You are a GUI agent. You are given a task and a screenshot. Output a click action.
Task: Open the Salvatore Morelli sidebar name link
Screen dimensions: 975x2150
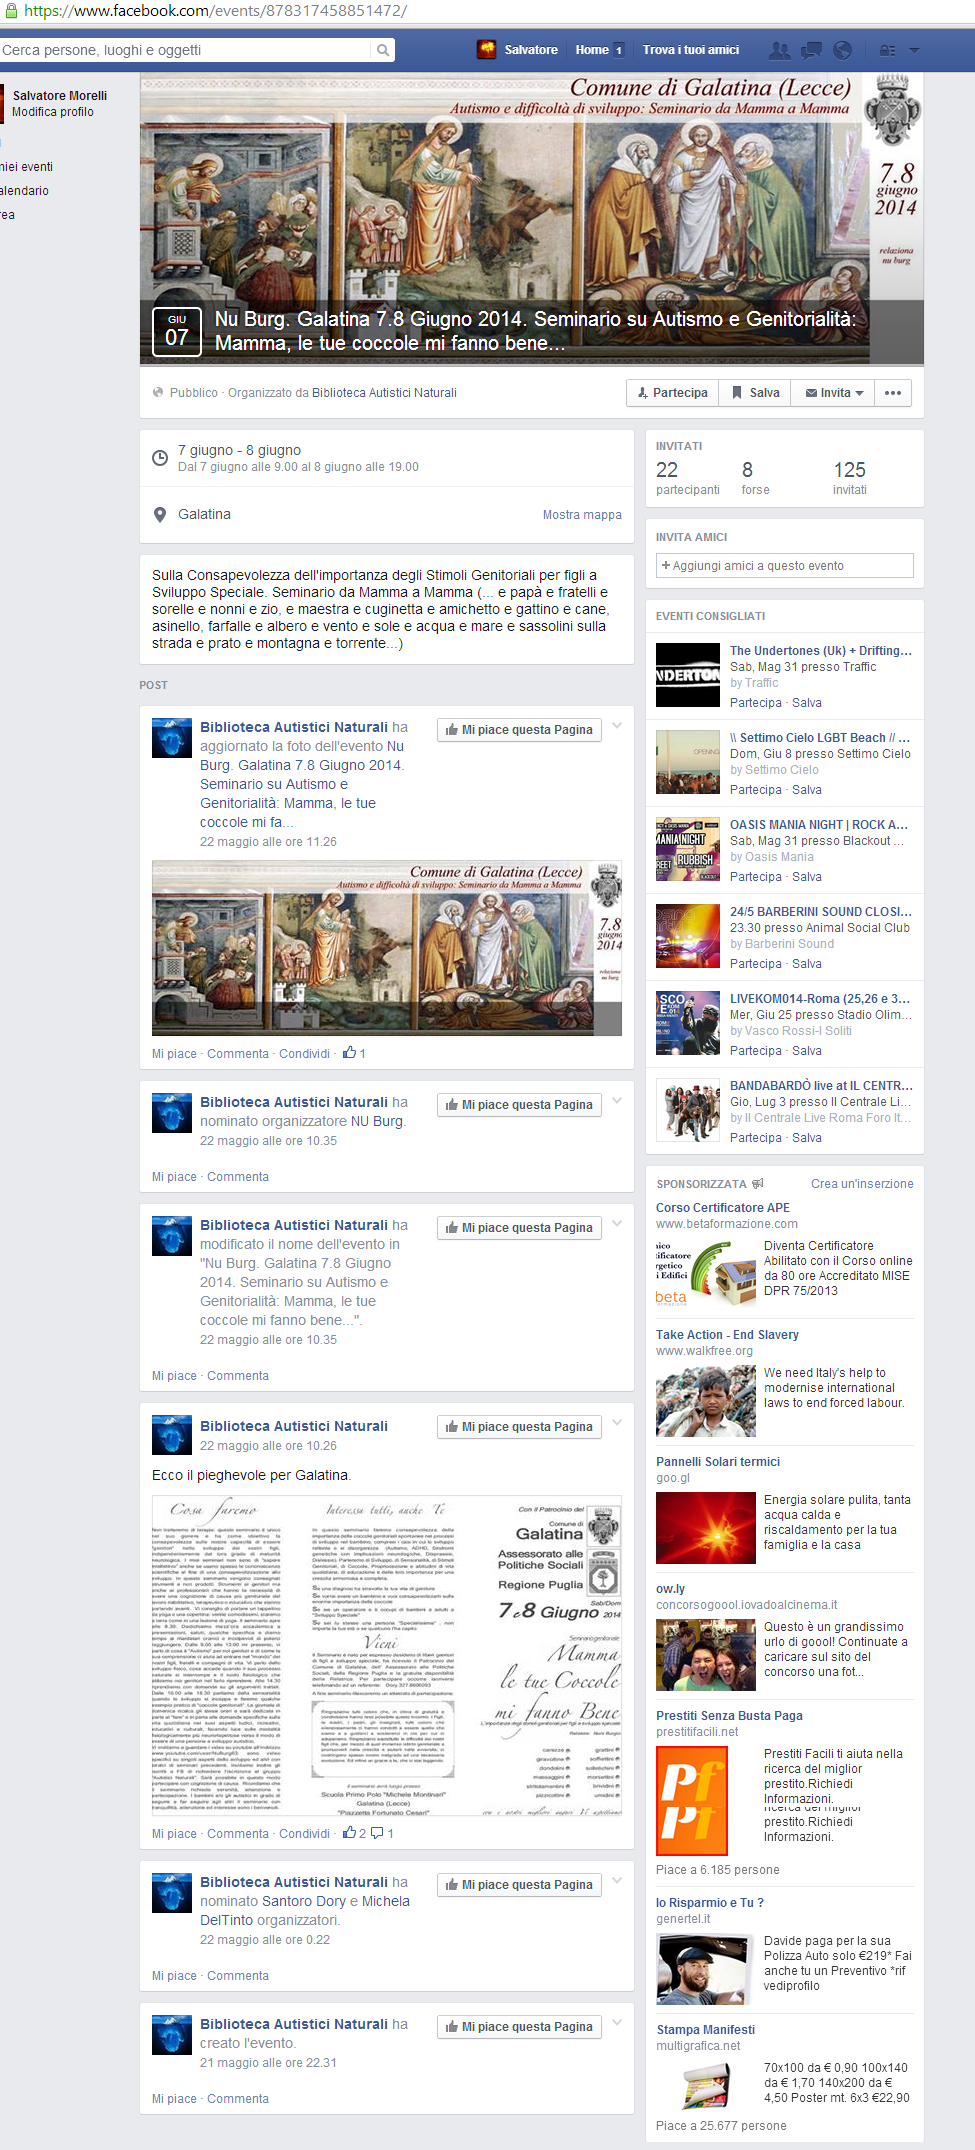pos(60,96)
